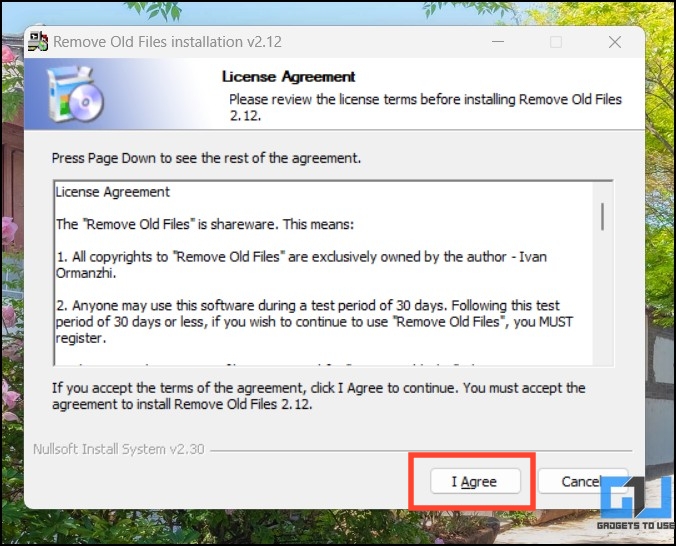Minimize the installation window
676x546 pixels.
click(x=498, y=42)
